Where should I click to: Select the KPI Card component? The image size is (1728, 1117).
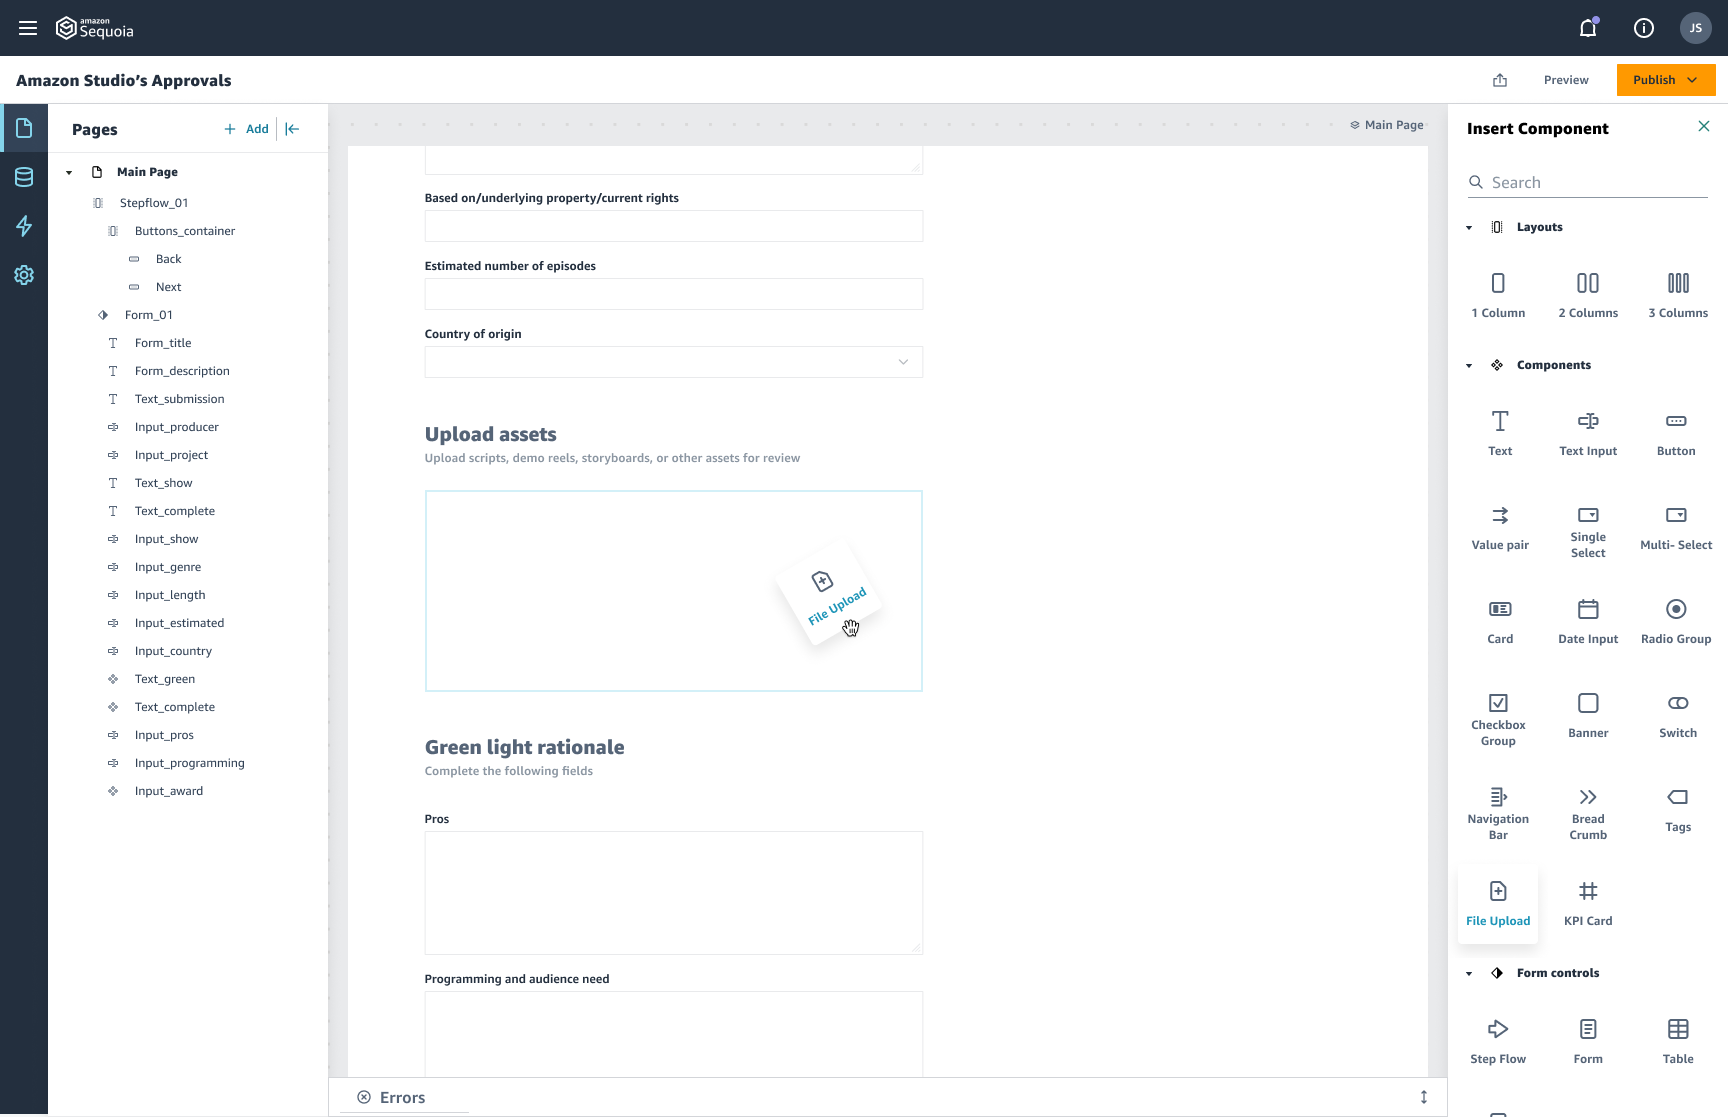pyautogui.click(x=1587, y=900)
